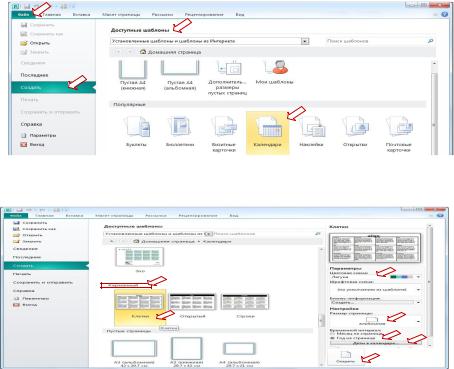Expand the Цветовая схема color dropdown
This screenshot has width=454, height=369.
click(x=418, y=277)
